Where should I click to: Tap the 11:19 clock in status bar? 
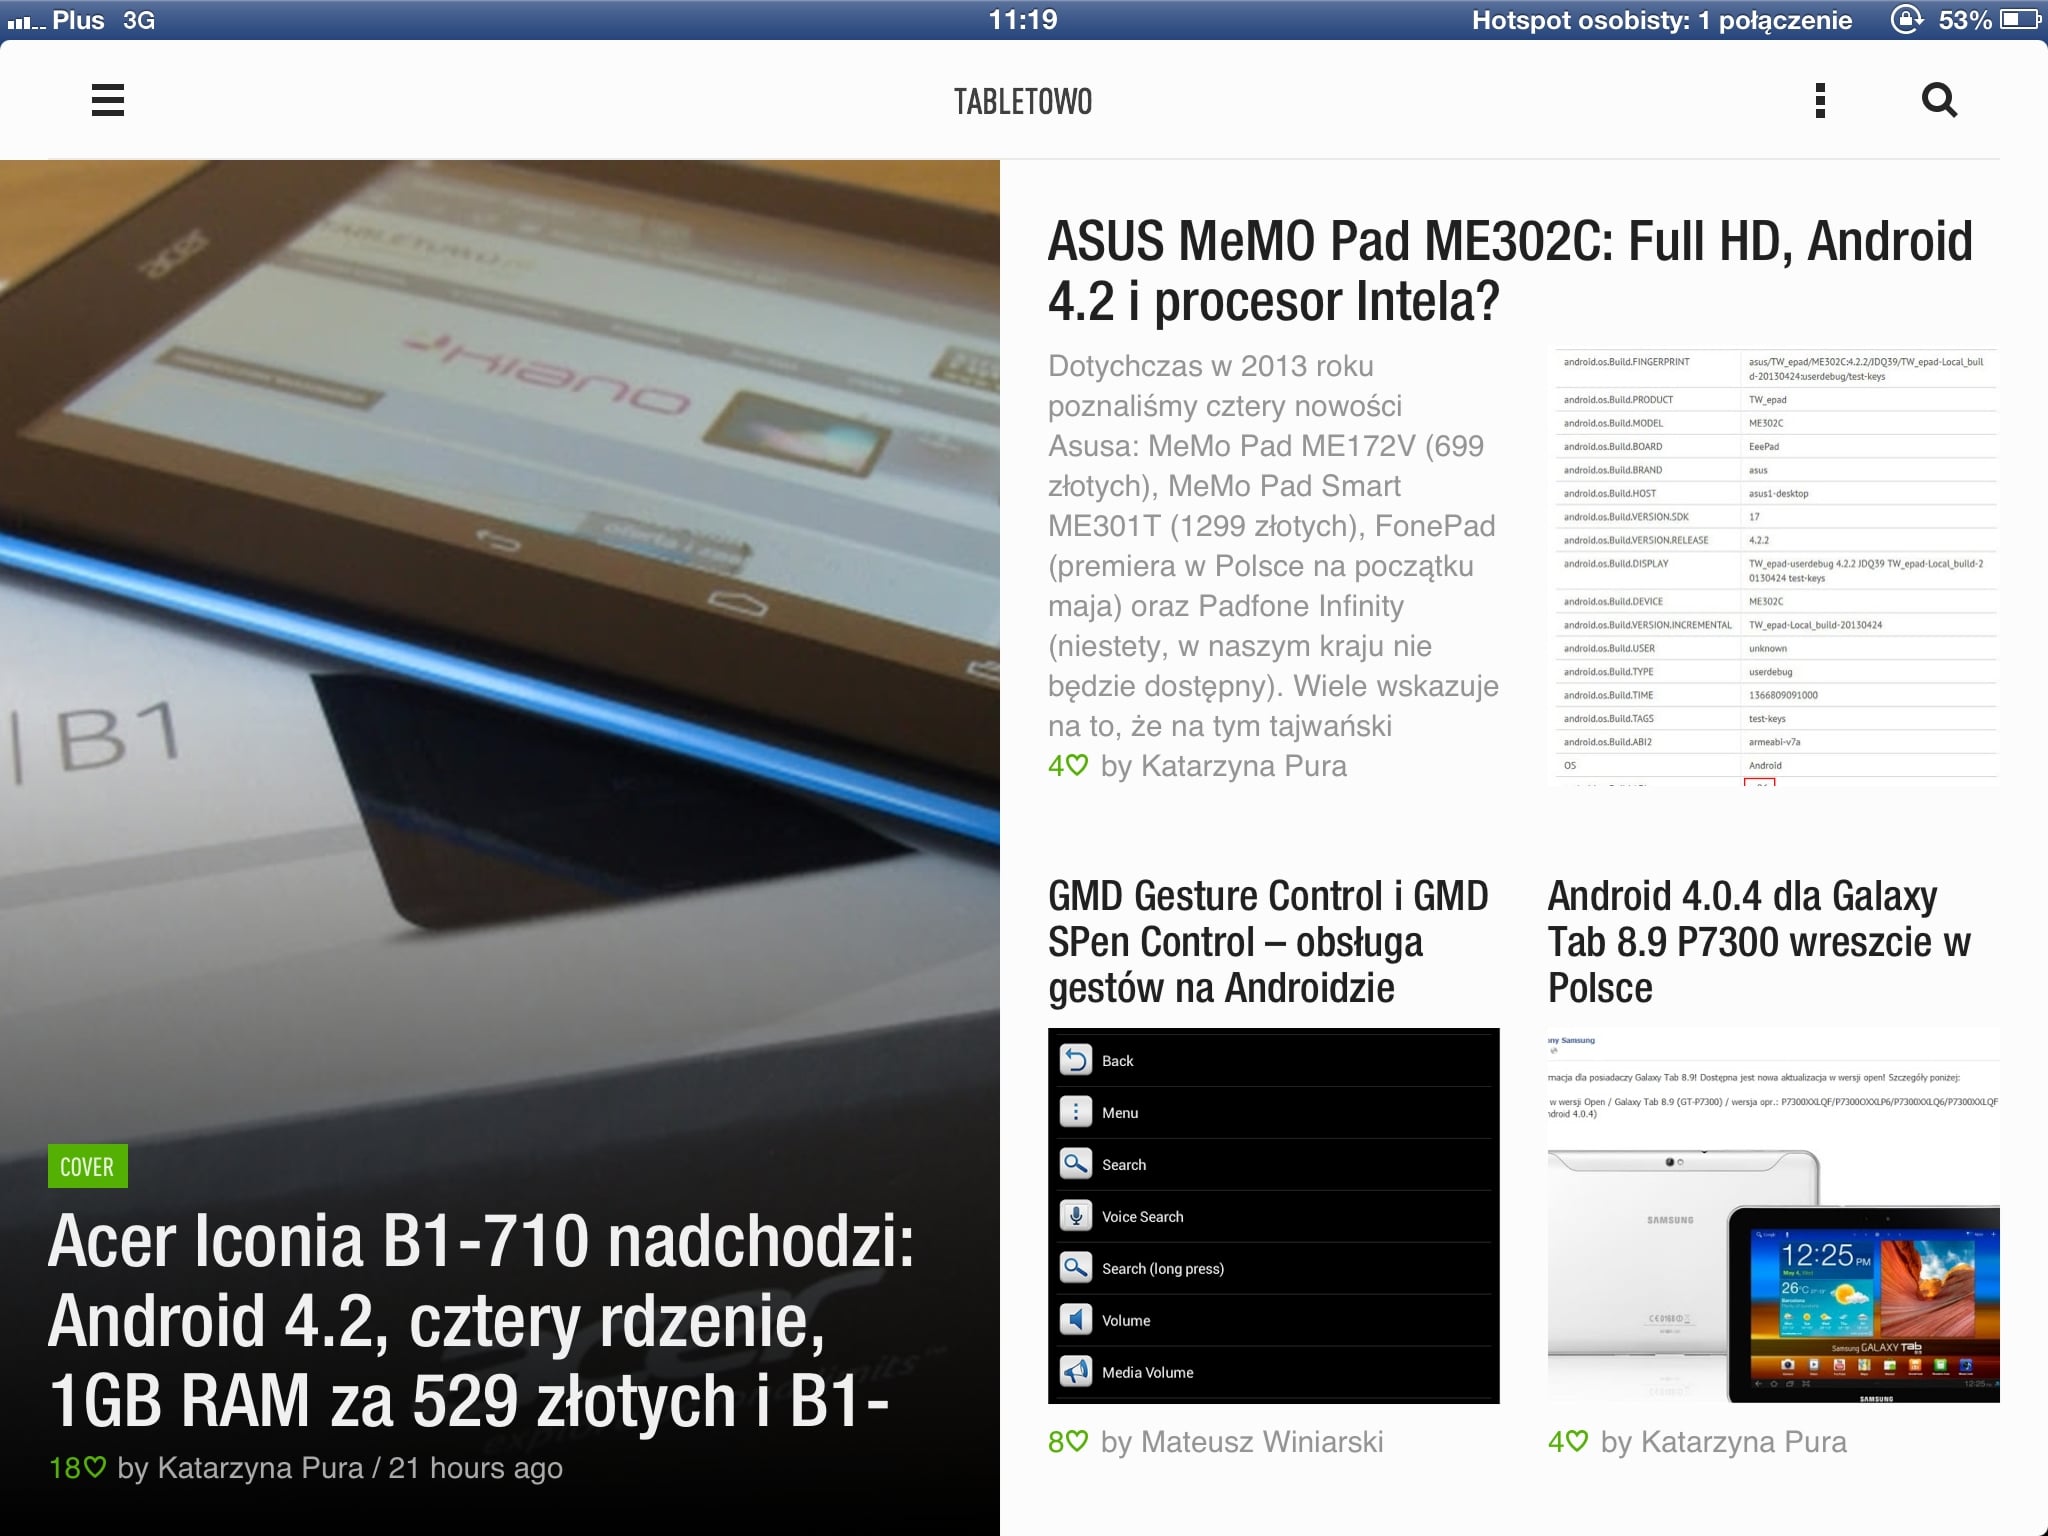coord(1023,19)
